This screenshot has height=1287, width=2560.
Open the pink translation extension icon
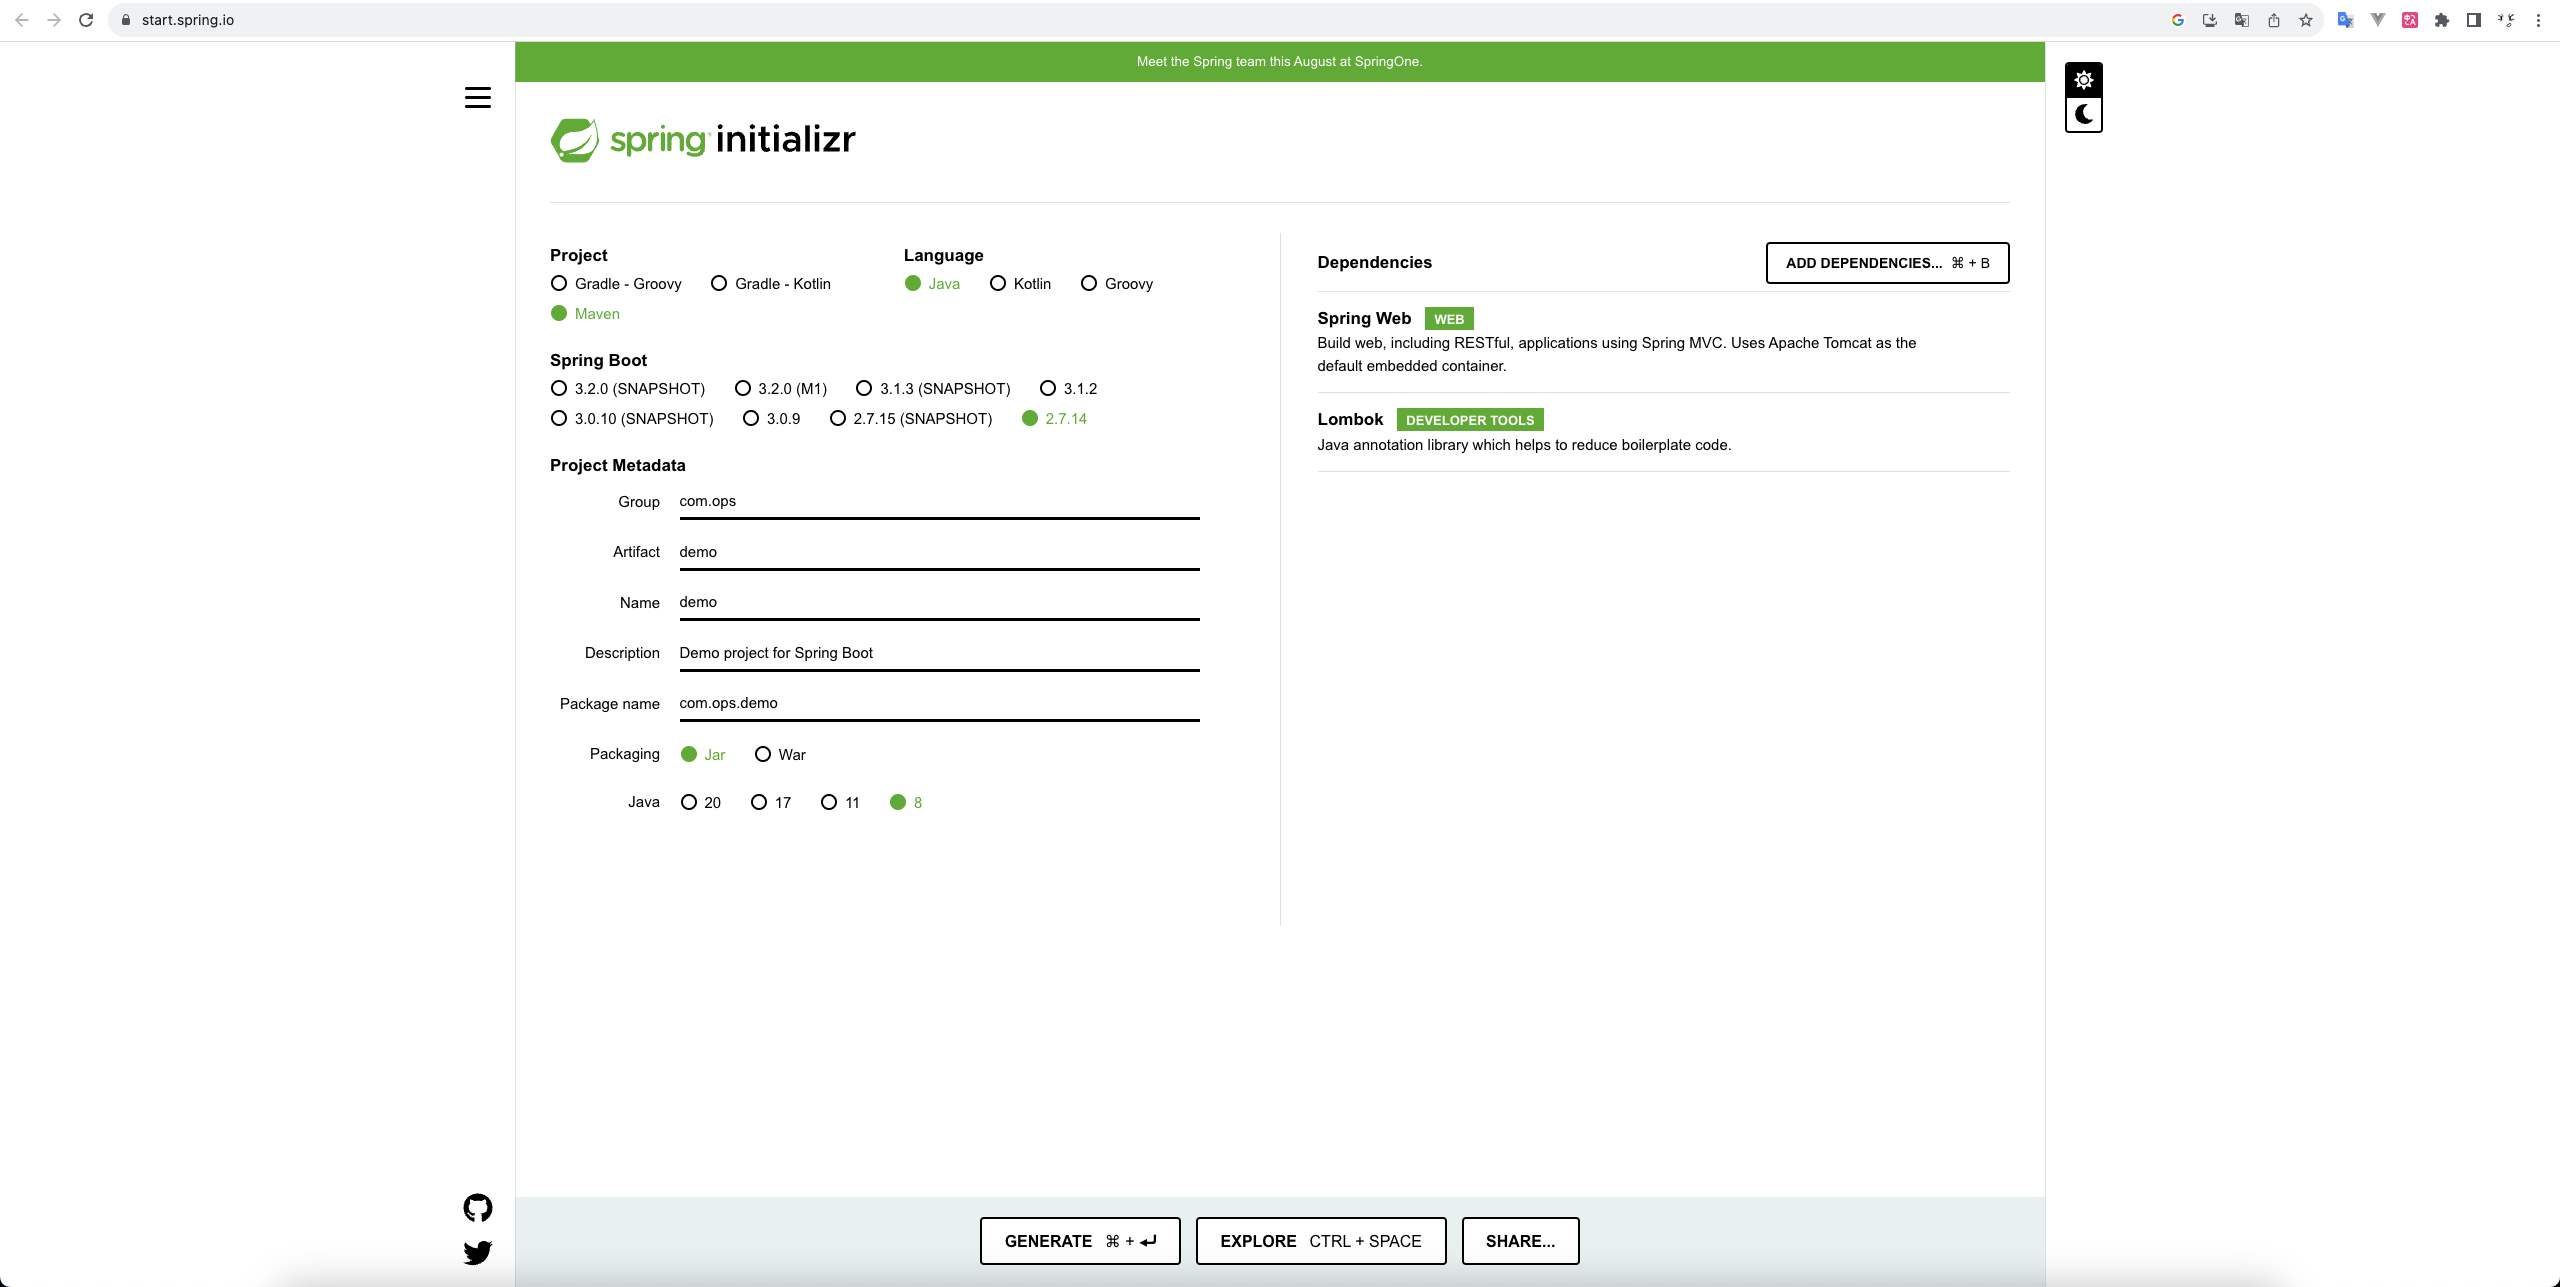point(2410,20)
